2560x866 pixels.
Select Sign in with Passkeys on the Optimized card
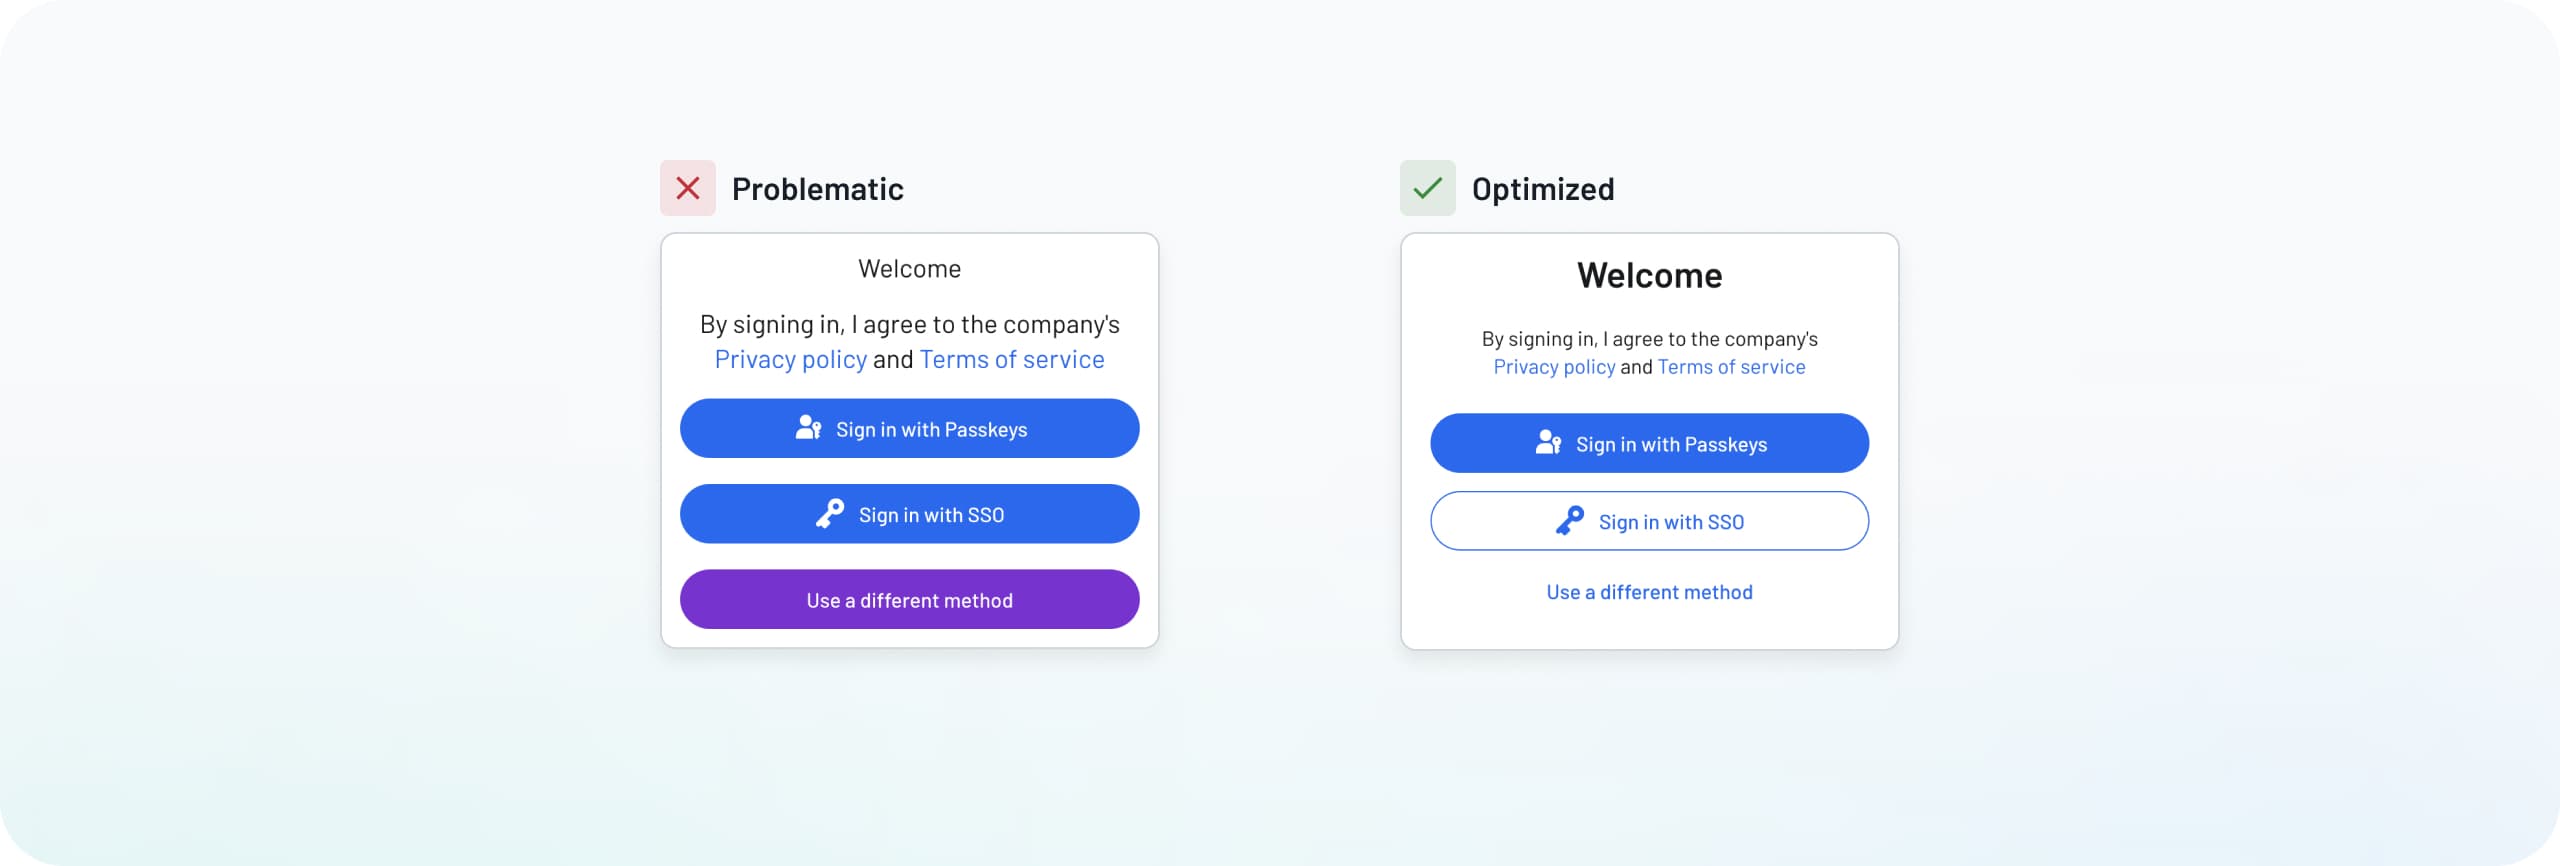pos(1649,442)
